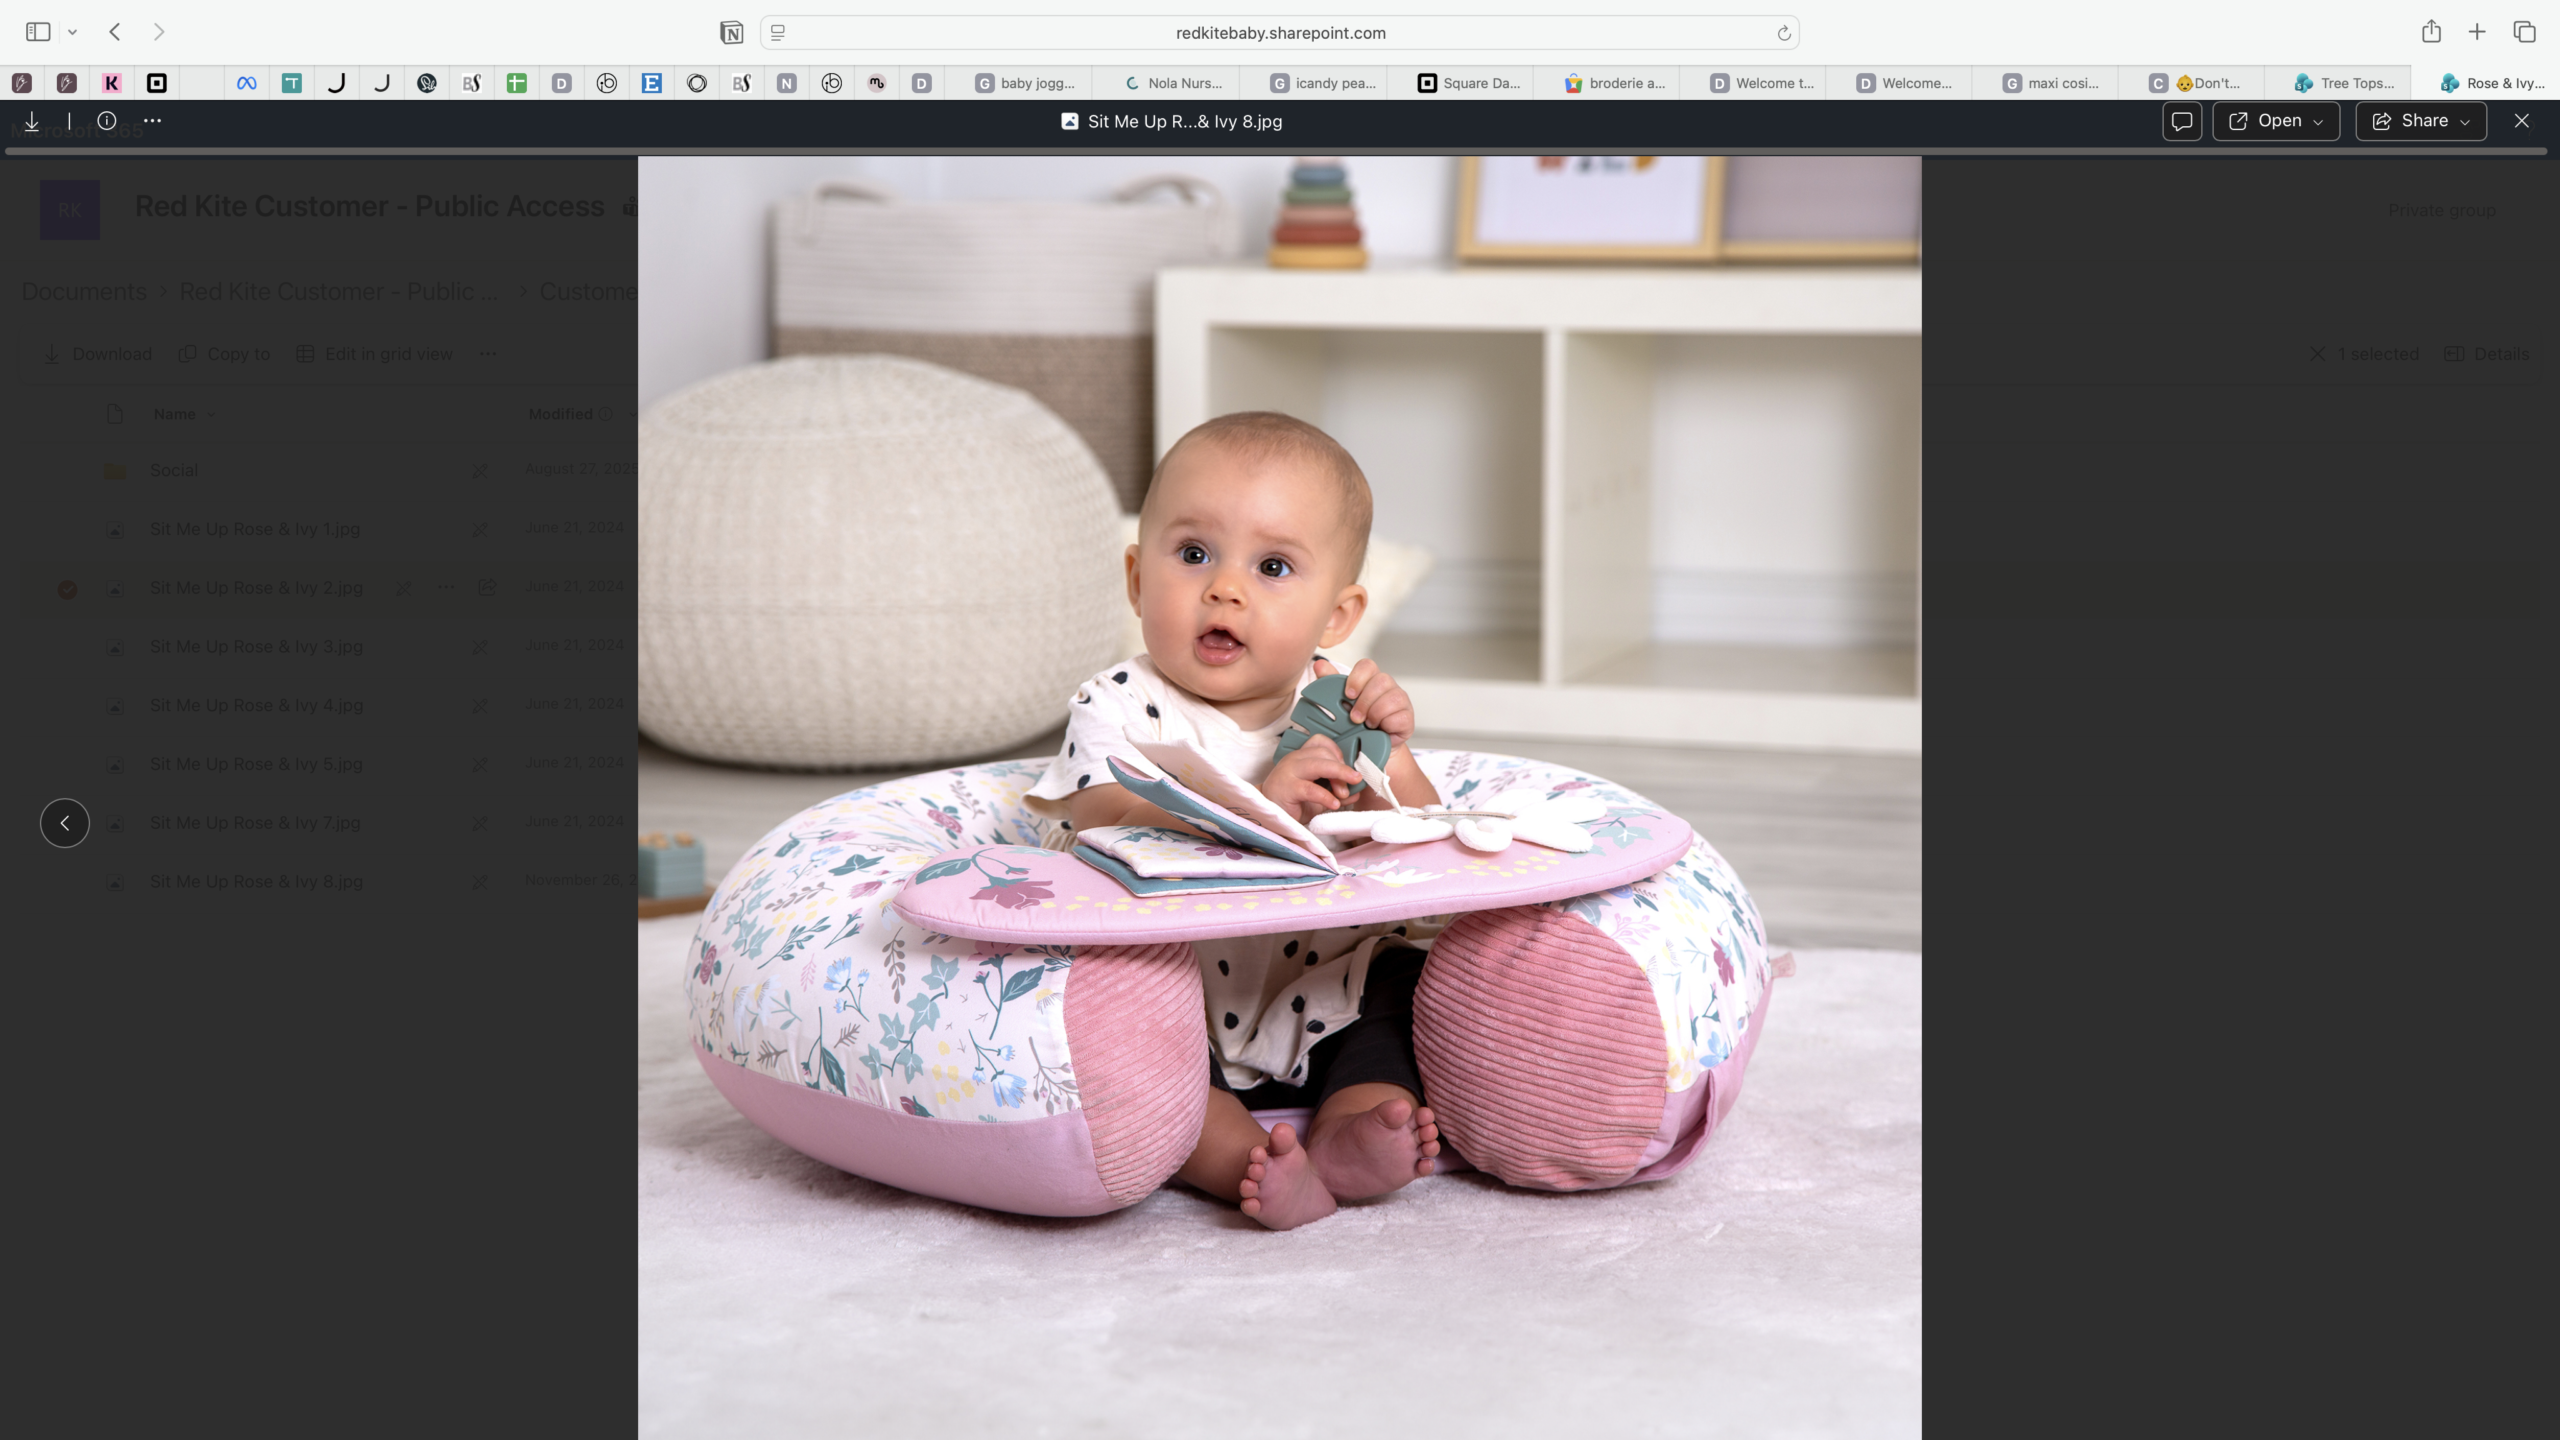Switch to the teal T pinned tab

291,83
